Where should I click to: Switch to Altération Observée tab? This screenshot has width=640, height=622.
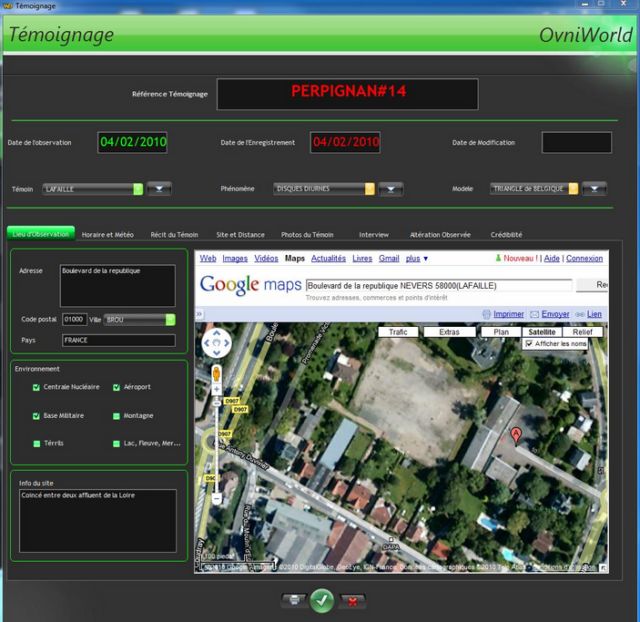(x=440, y=235)
